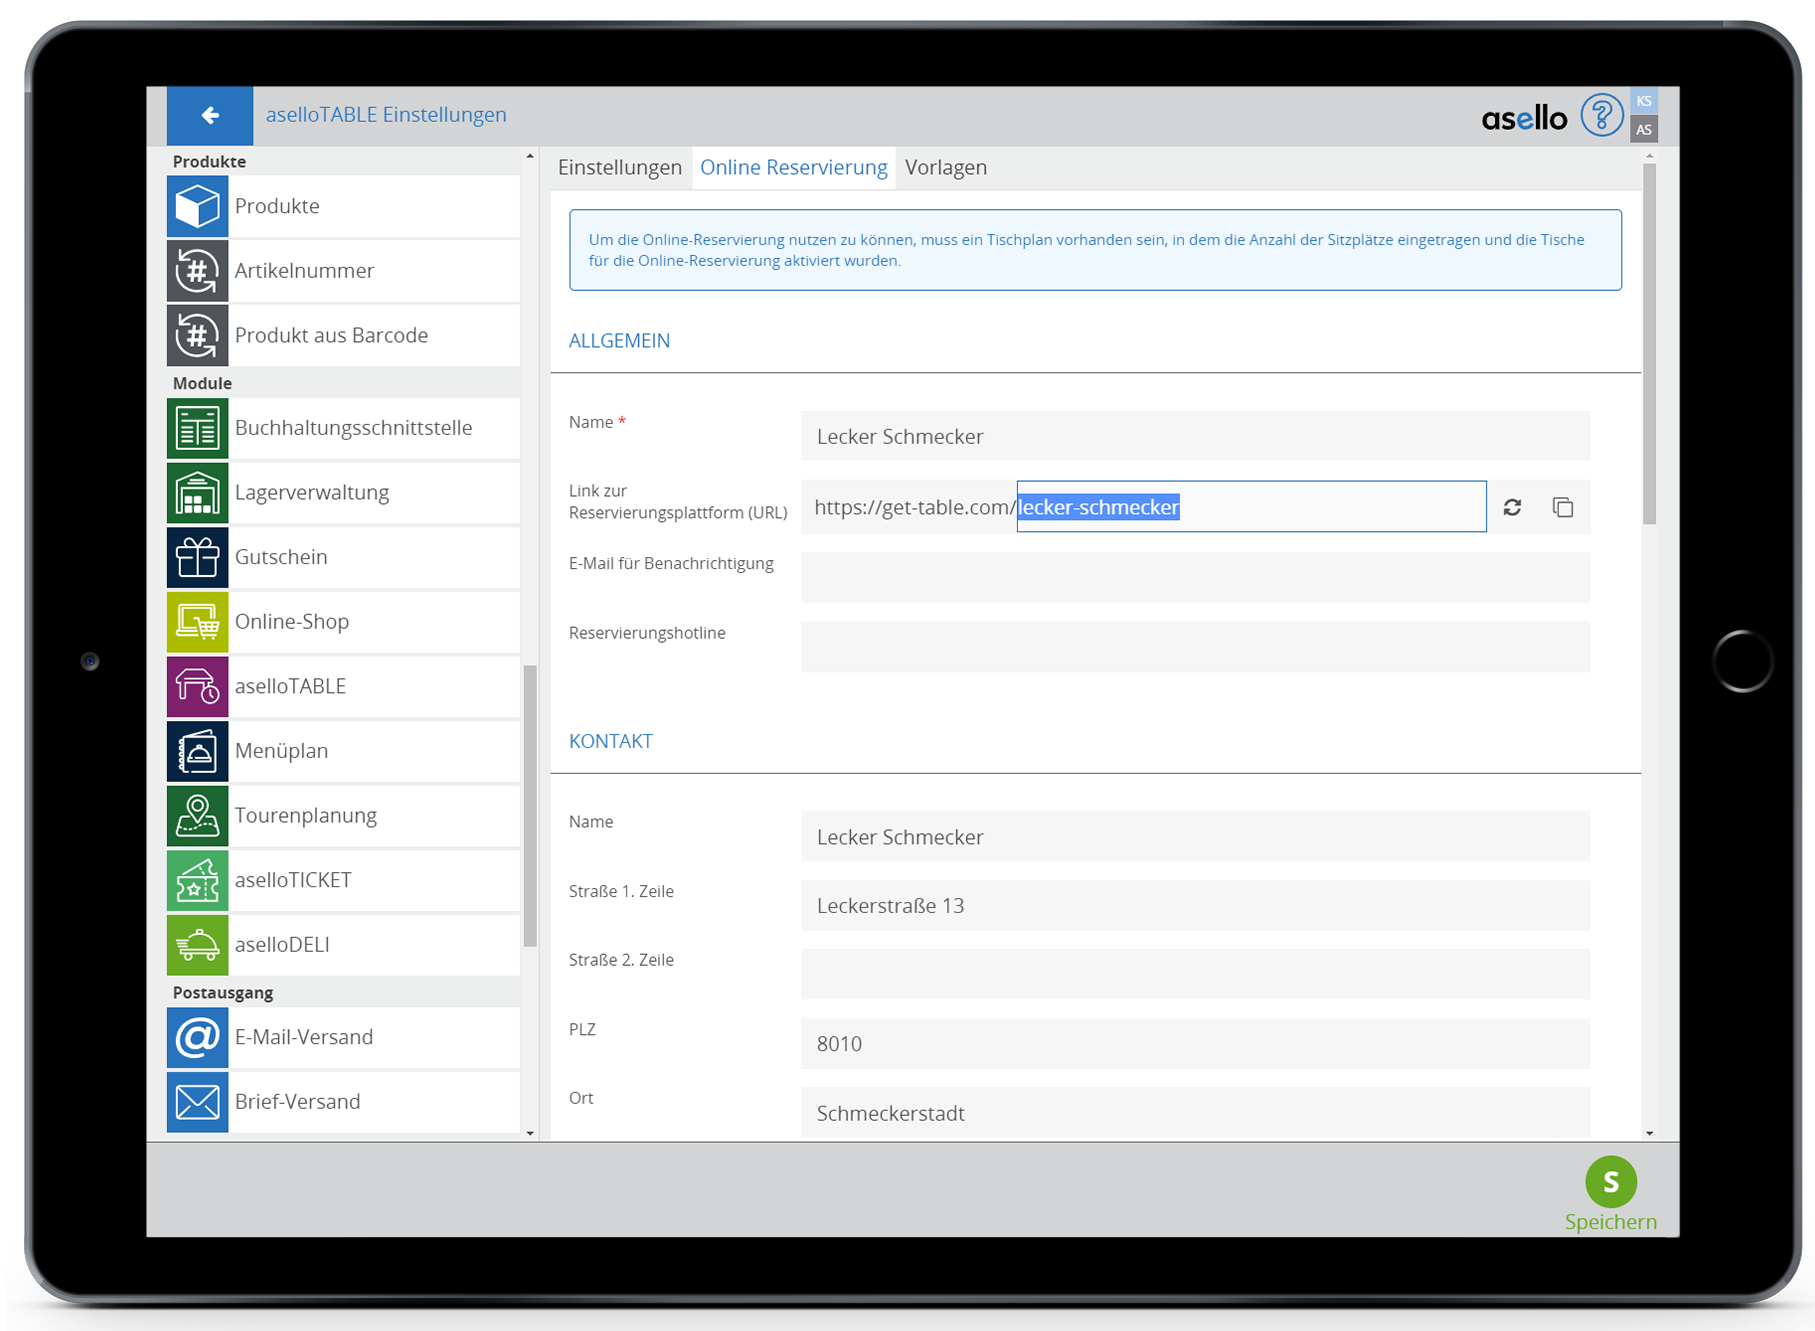Click the KS user badge
This screenshot has width=1815, height=1331.
pyautogui.click(x=1643, y=101)
